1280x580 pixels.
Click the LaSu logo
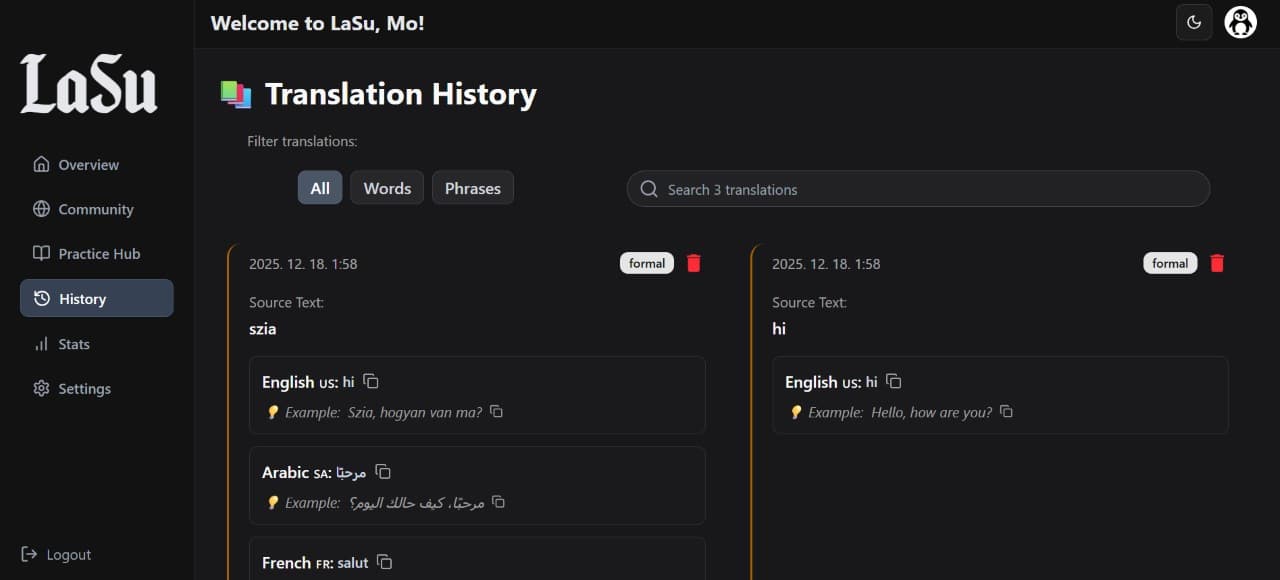(87, 85)
